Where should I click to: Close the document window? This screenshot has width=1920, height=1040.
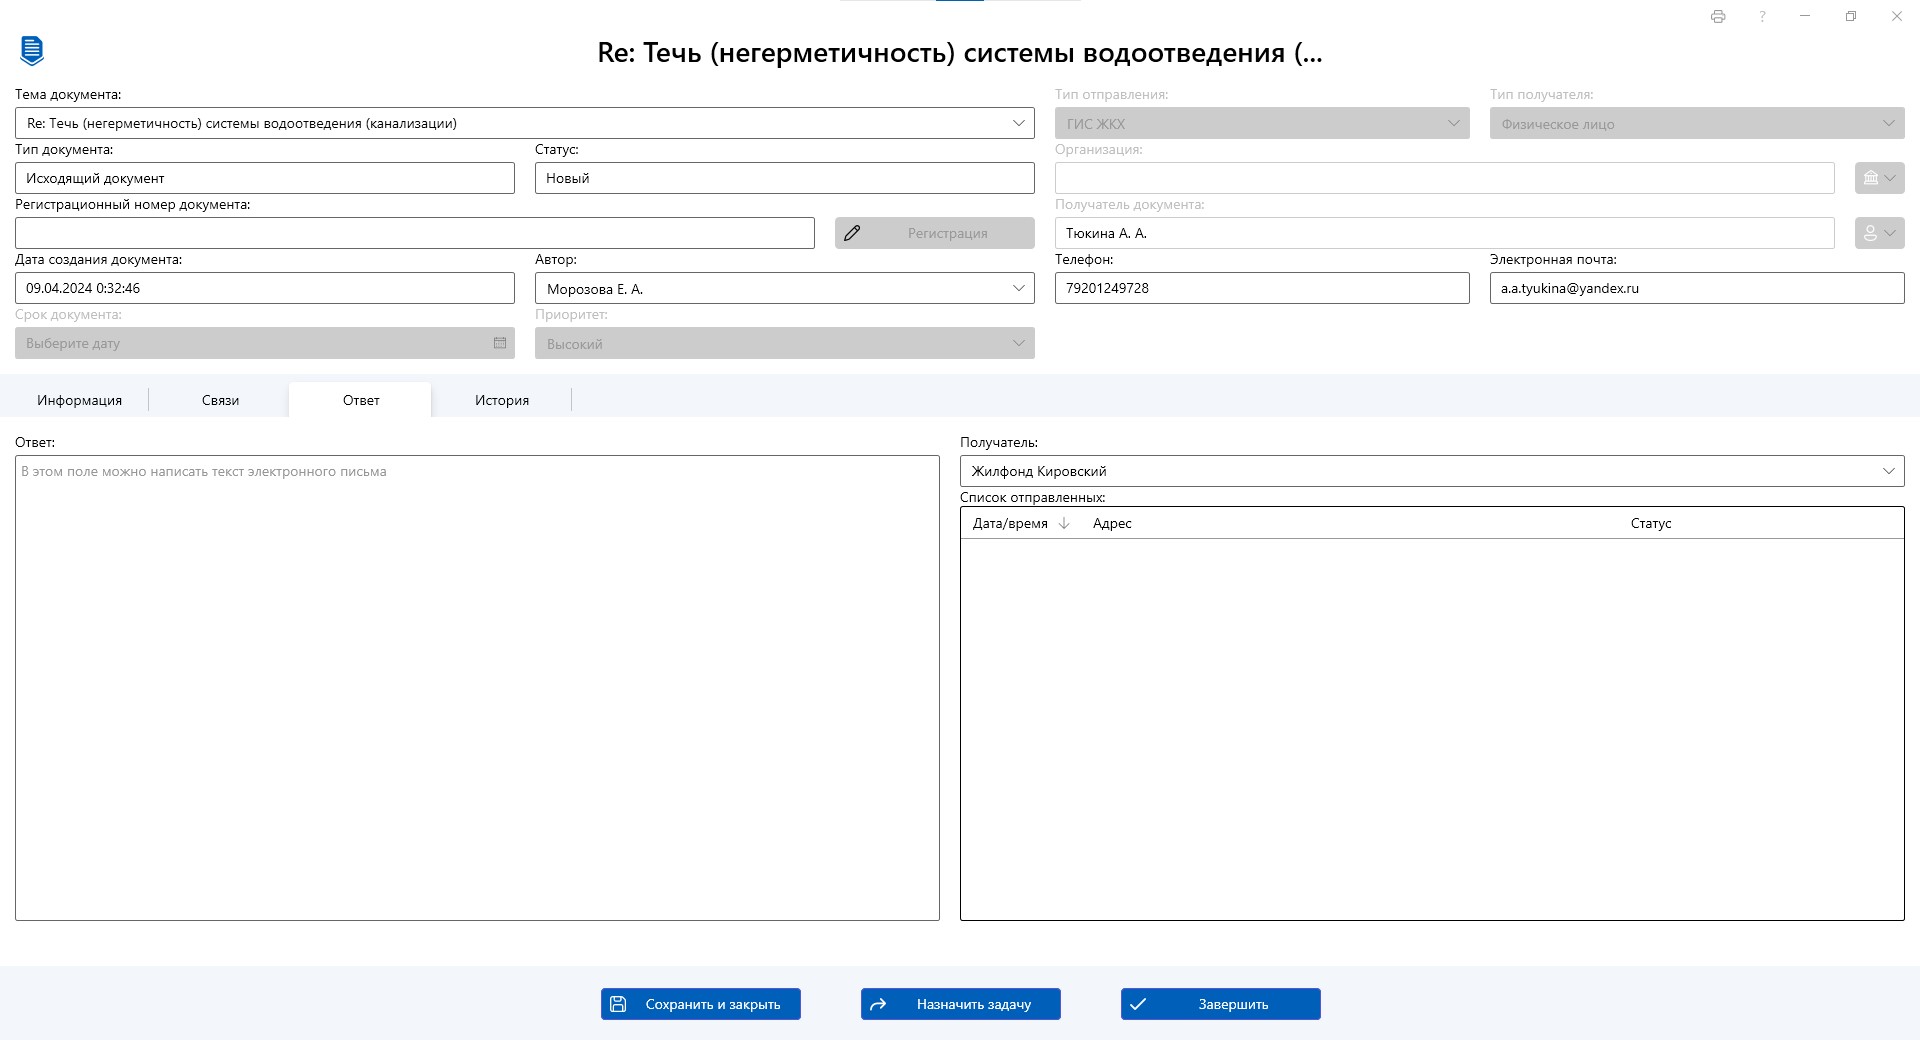pyautogui.click(x=1897, y=16)
